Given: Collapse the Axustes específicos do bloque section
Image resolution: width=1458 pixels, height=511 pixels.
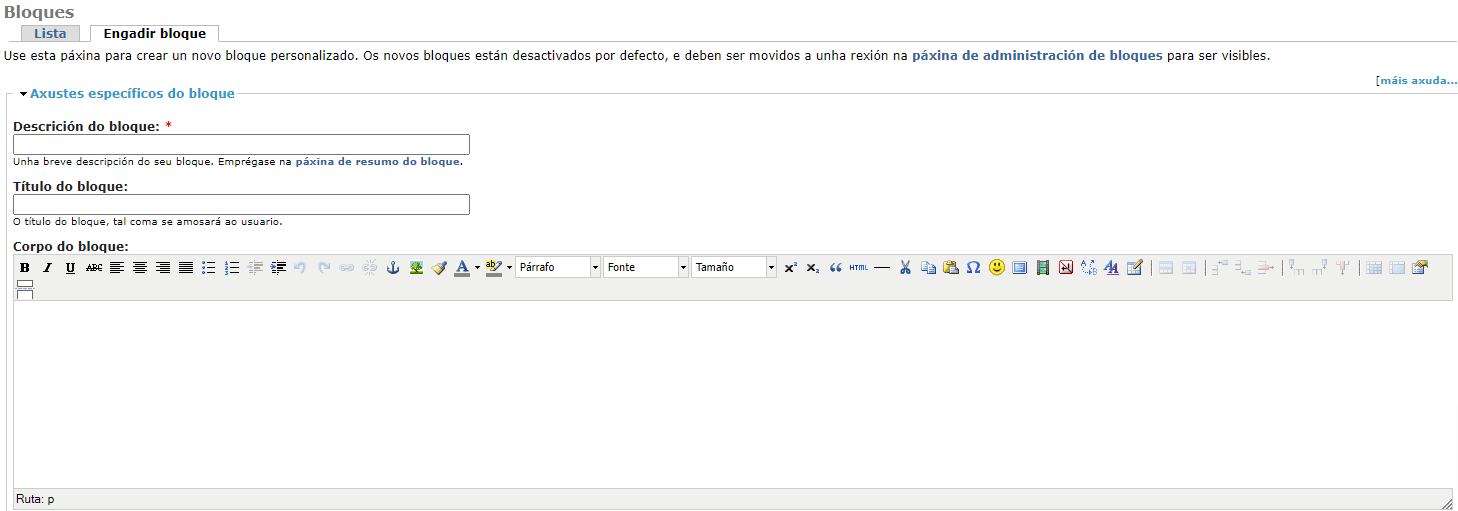Looking at the screenshot, I should pyautogui.click(x=132, y=93).
